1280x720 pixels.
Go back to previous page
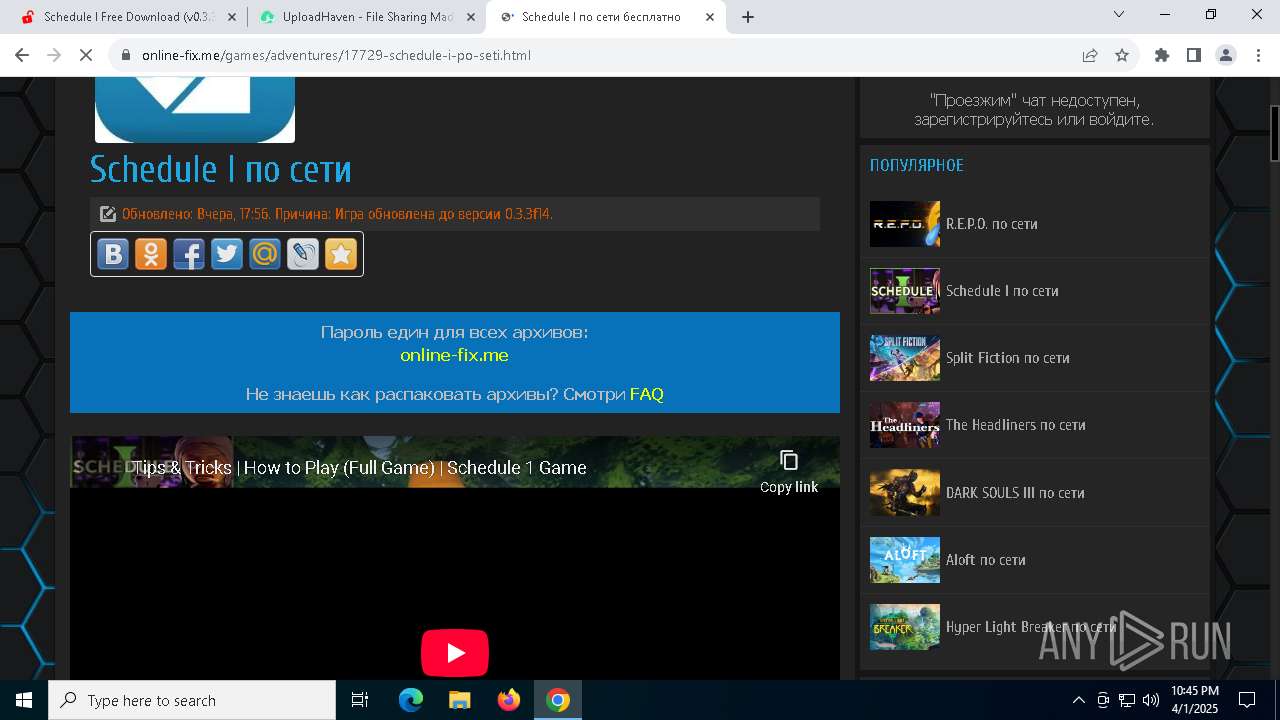pos(22,55)
